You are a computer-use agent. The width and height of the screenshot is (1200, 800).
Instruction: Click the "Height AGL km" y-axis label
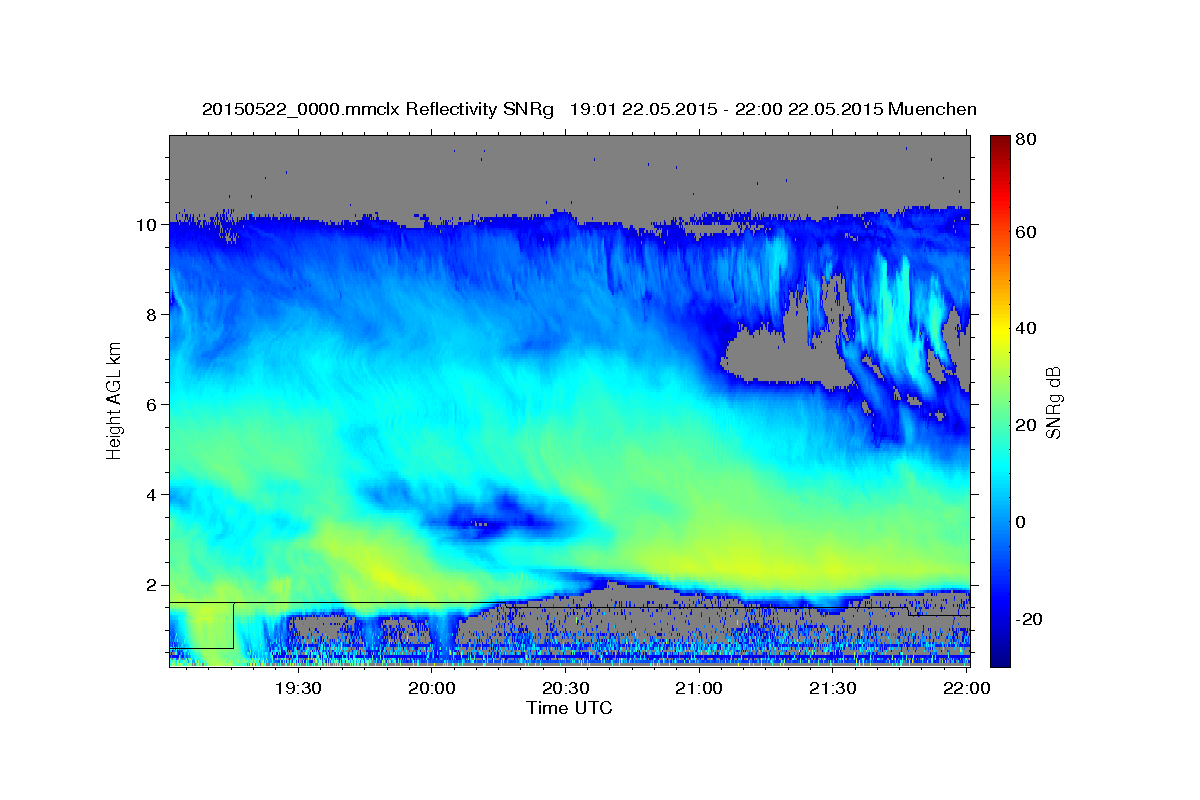pyautogui.click(x=115, y=400)
